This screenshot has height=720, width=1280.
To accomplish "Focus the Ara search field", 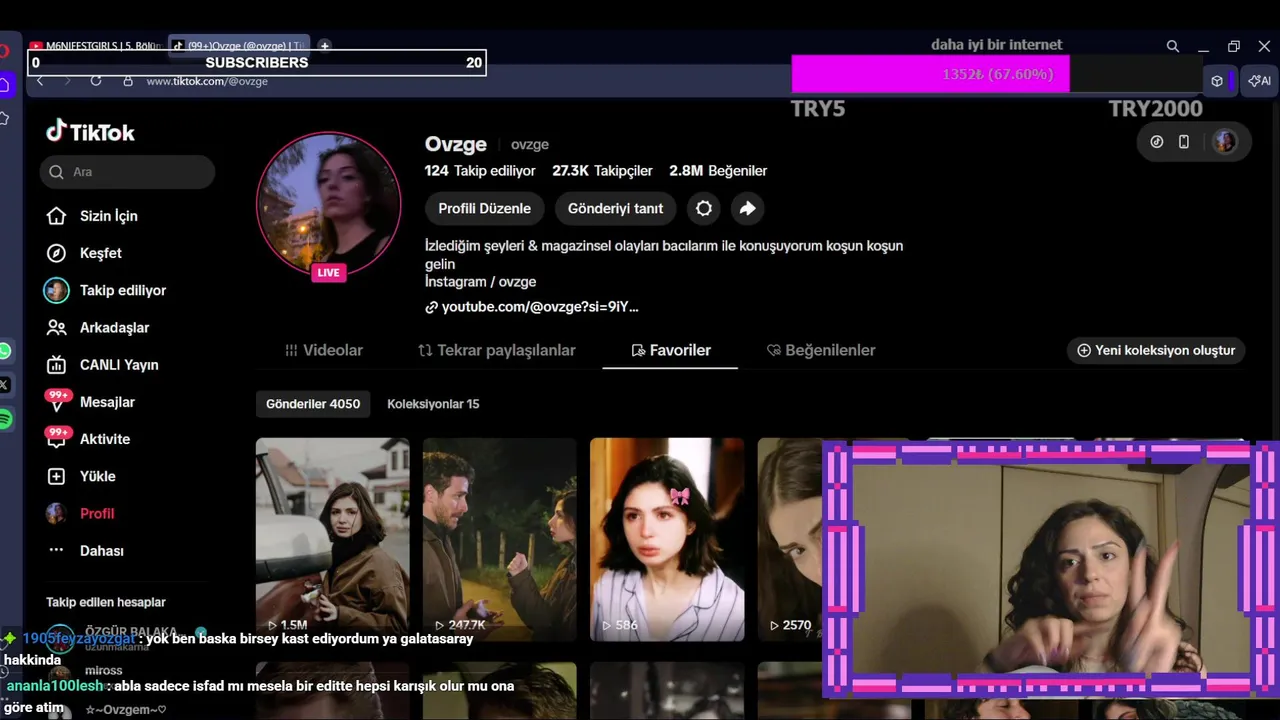I will (x=128, y=172).
